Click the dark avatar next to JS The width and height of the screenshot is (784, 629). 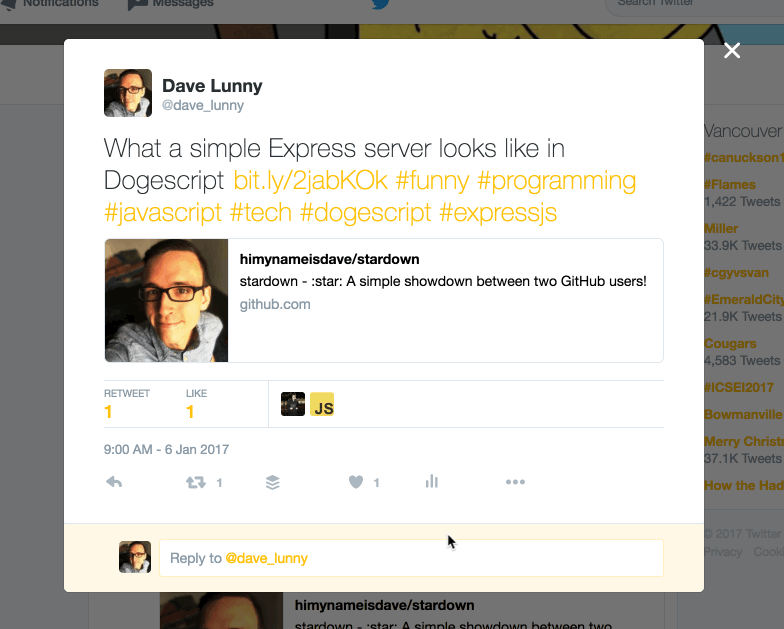click(293, 404)
